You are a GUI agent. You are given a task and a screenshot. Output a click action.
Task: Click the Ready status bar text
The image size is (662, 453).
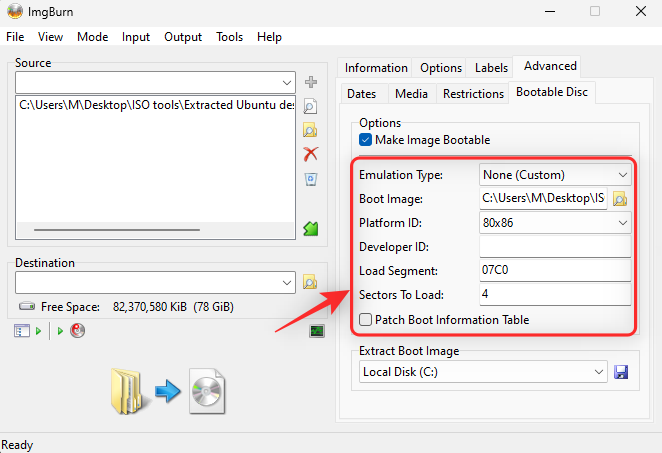[x=17, y=445]
